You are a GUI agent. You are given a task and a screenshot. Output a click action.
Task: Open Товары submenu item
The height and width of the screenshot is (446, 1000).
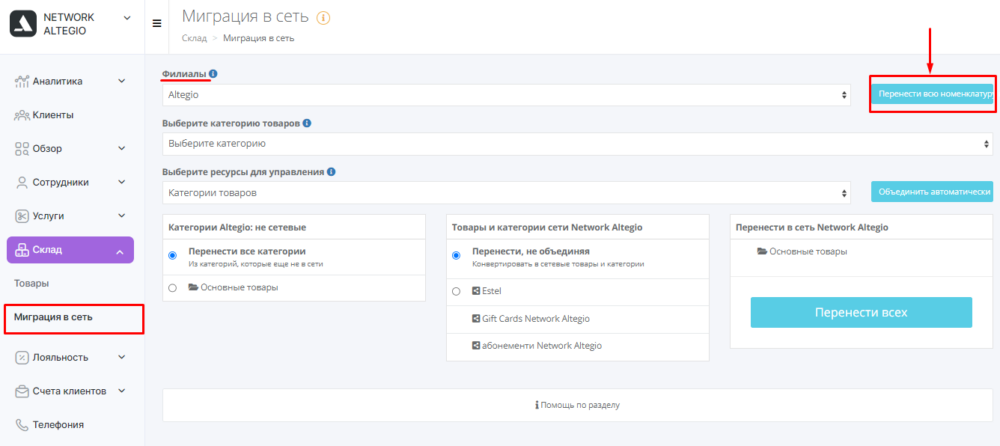coord(32,283)
